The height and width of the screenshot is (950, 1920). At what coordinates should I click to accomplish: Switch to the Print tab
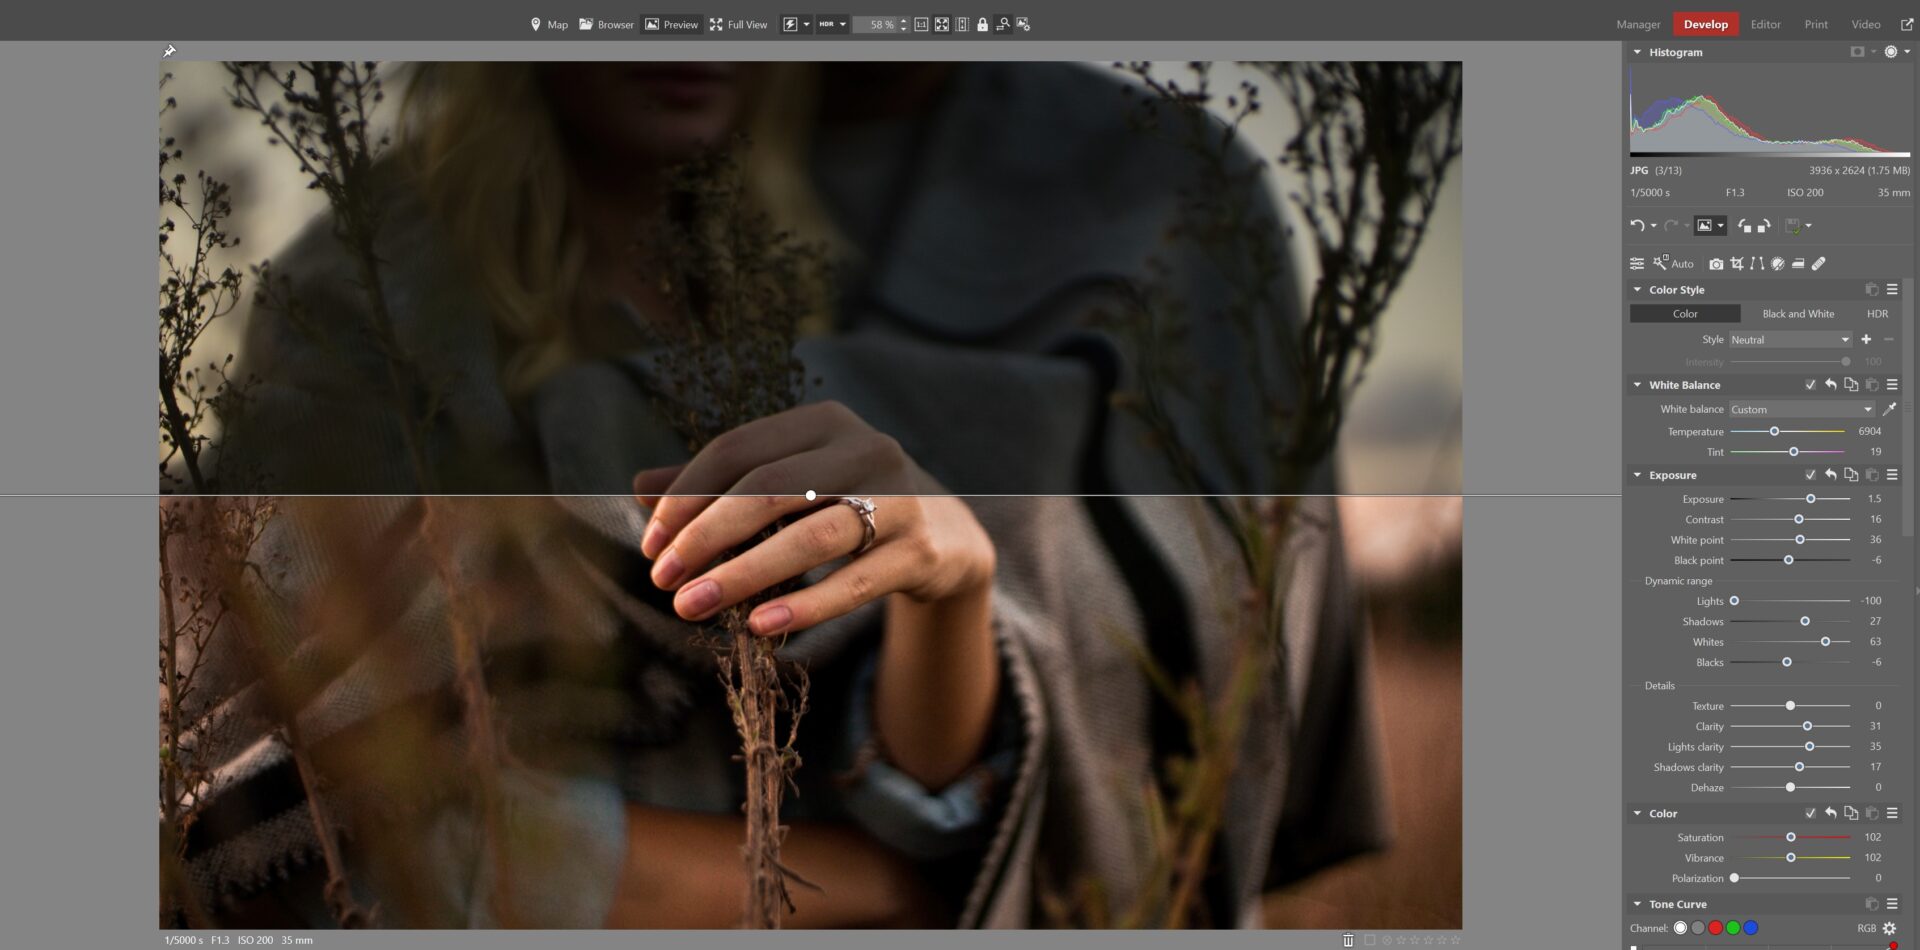point(1816,24)
